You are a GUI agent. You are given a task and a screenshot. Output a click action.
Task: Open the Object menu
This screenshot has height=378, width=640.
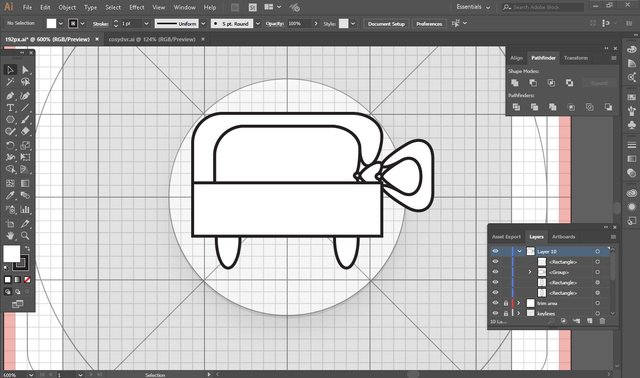pos(67,7)
